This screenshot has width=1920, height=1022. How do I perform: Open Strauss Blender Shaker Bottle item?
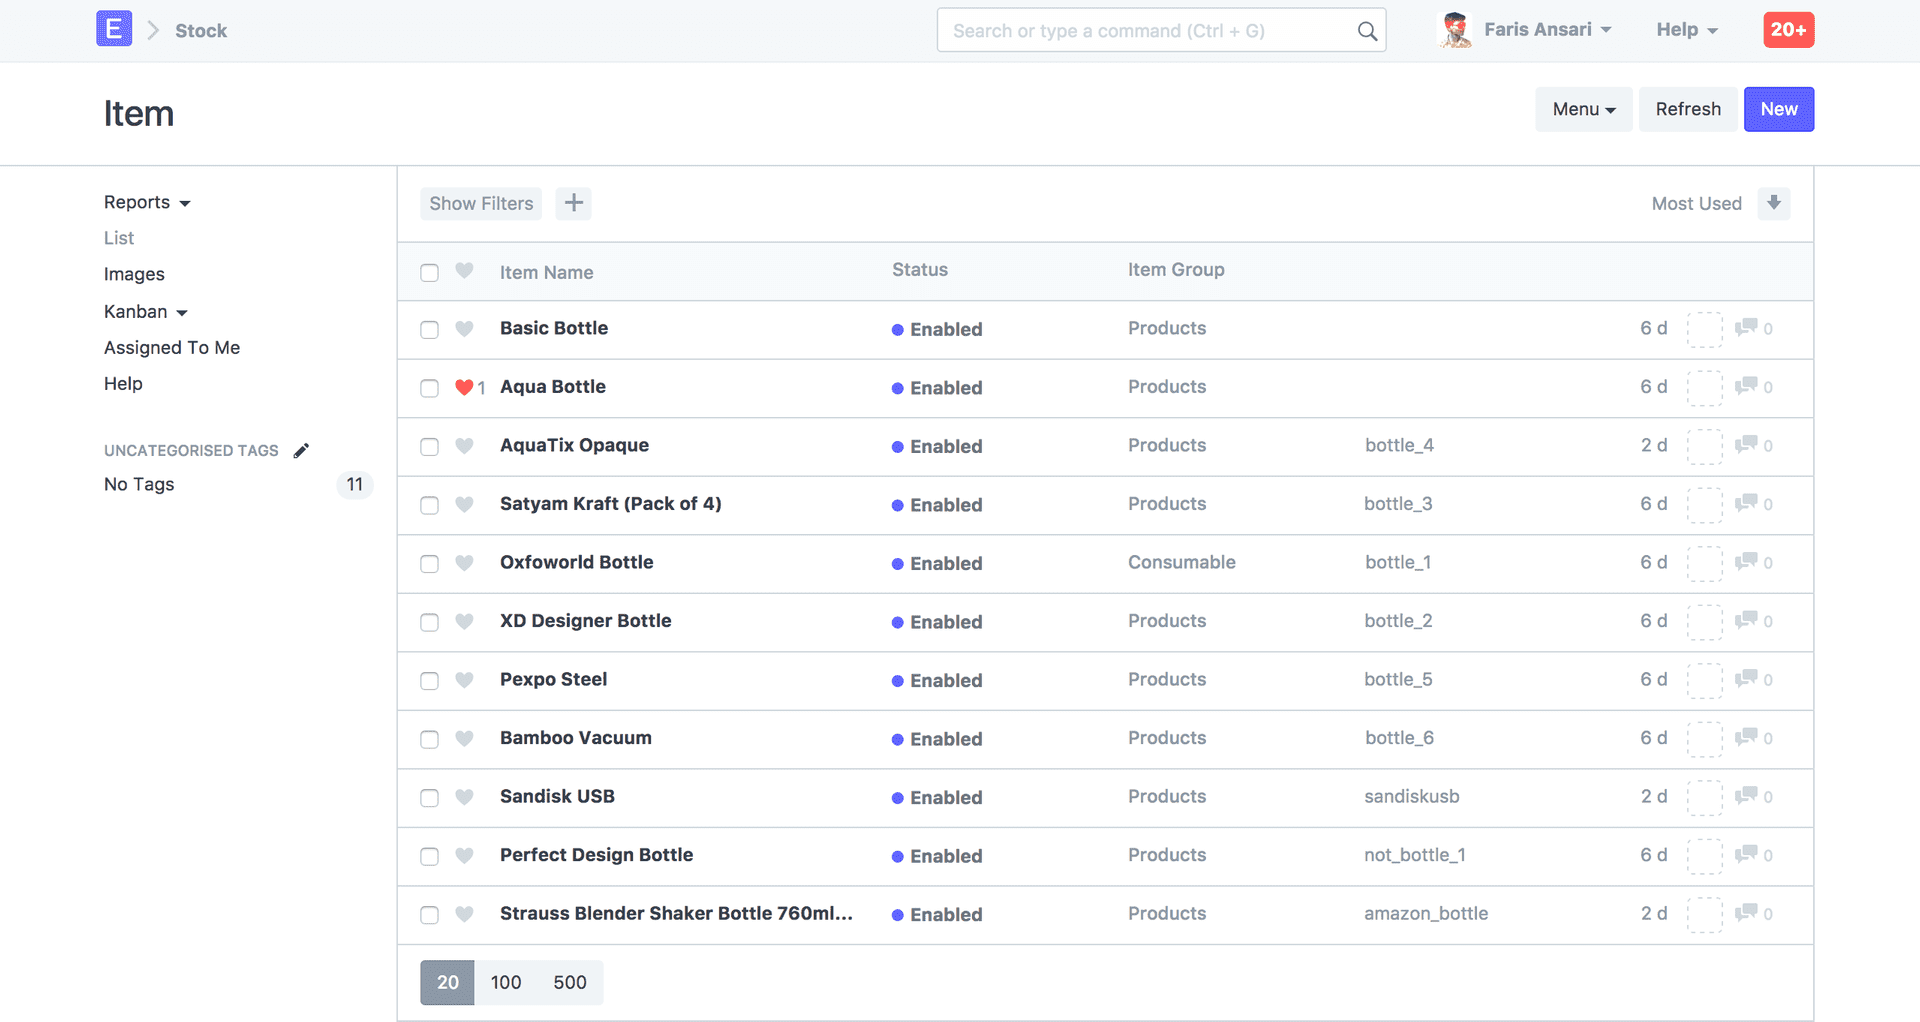pos(676,913)
